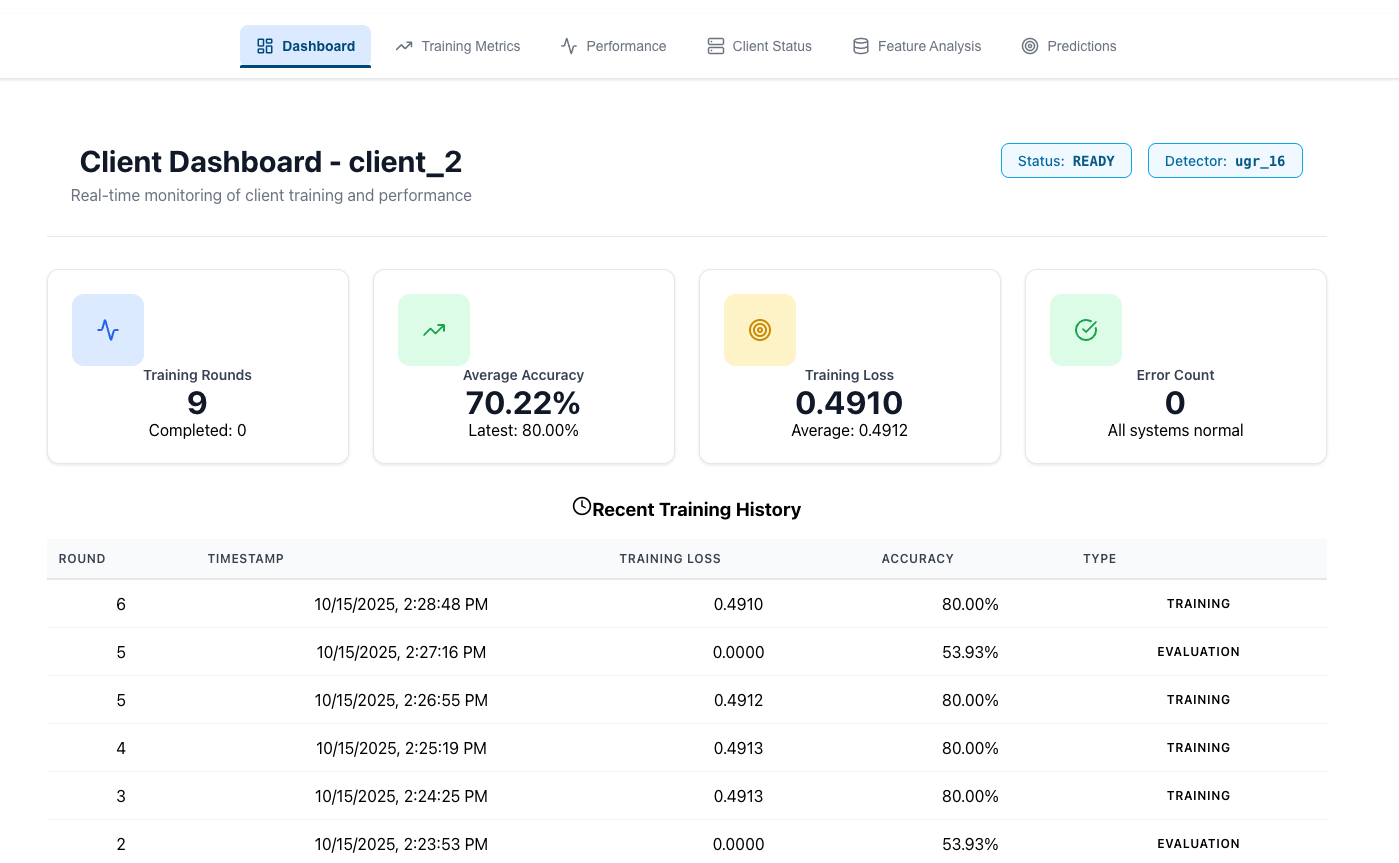Viewport: 1399px width, 863px height.
Task: Click the blue waveform icon on Training Rounds card
Action: point(107,329)
